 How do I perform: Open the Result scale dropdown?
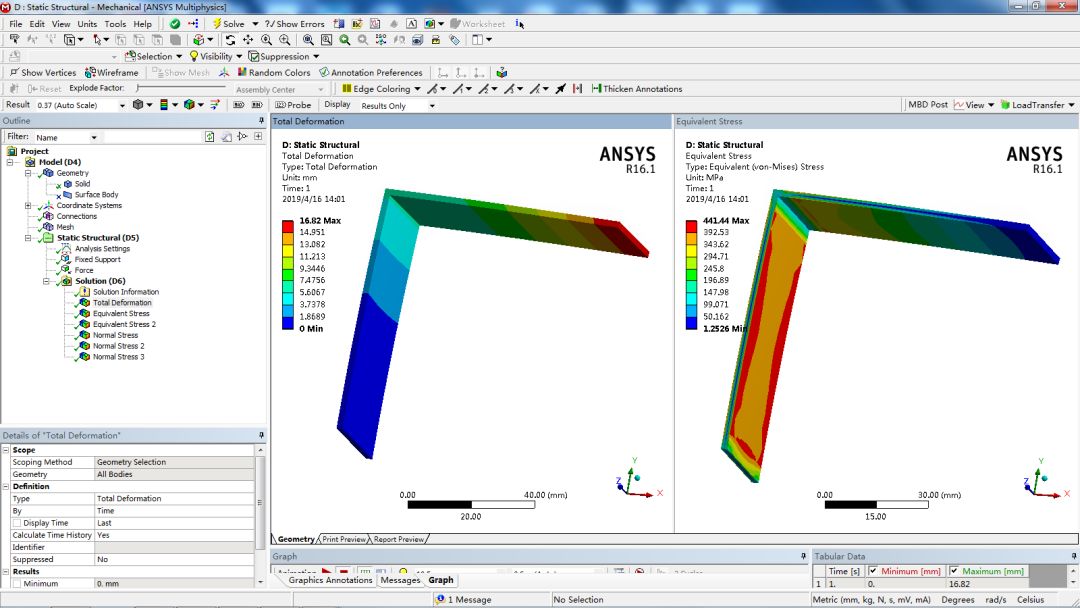coord(122,105)
